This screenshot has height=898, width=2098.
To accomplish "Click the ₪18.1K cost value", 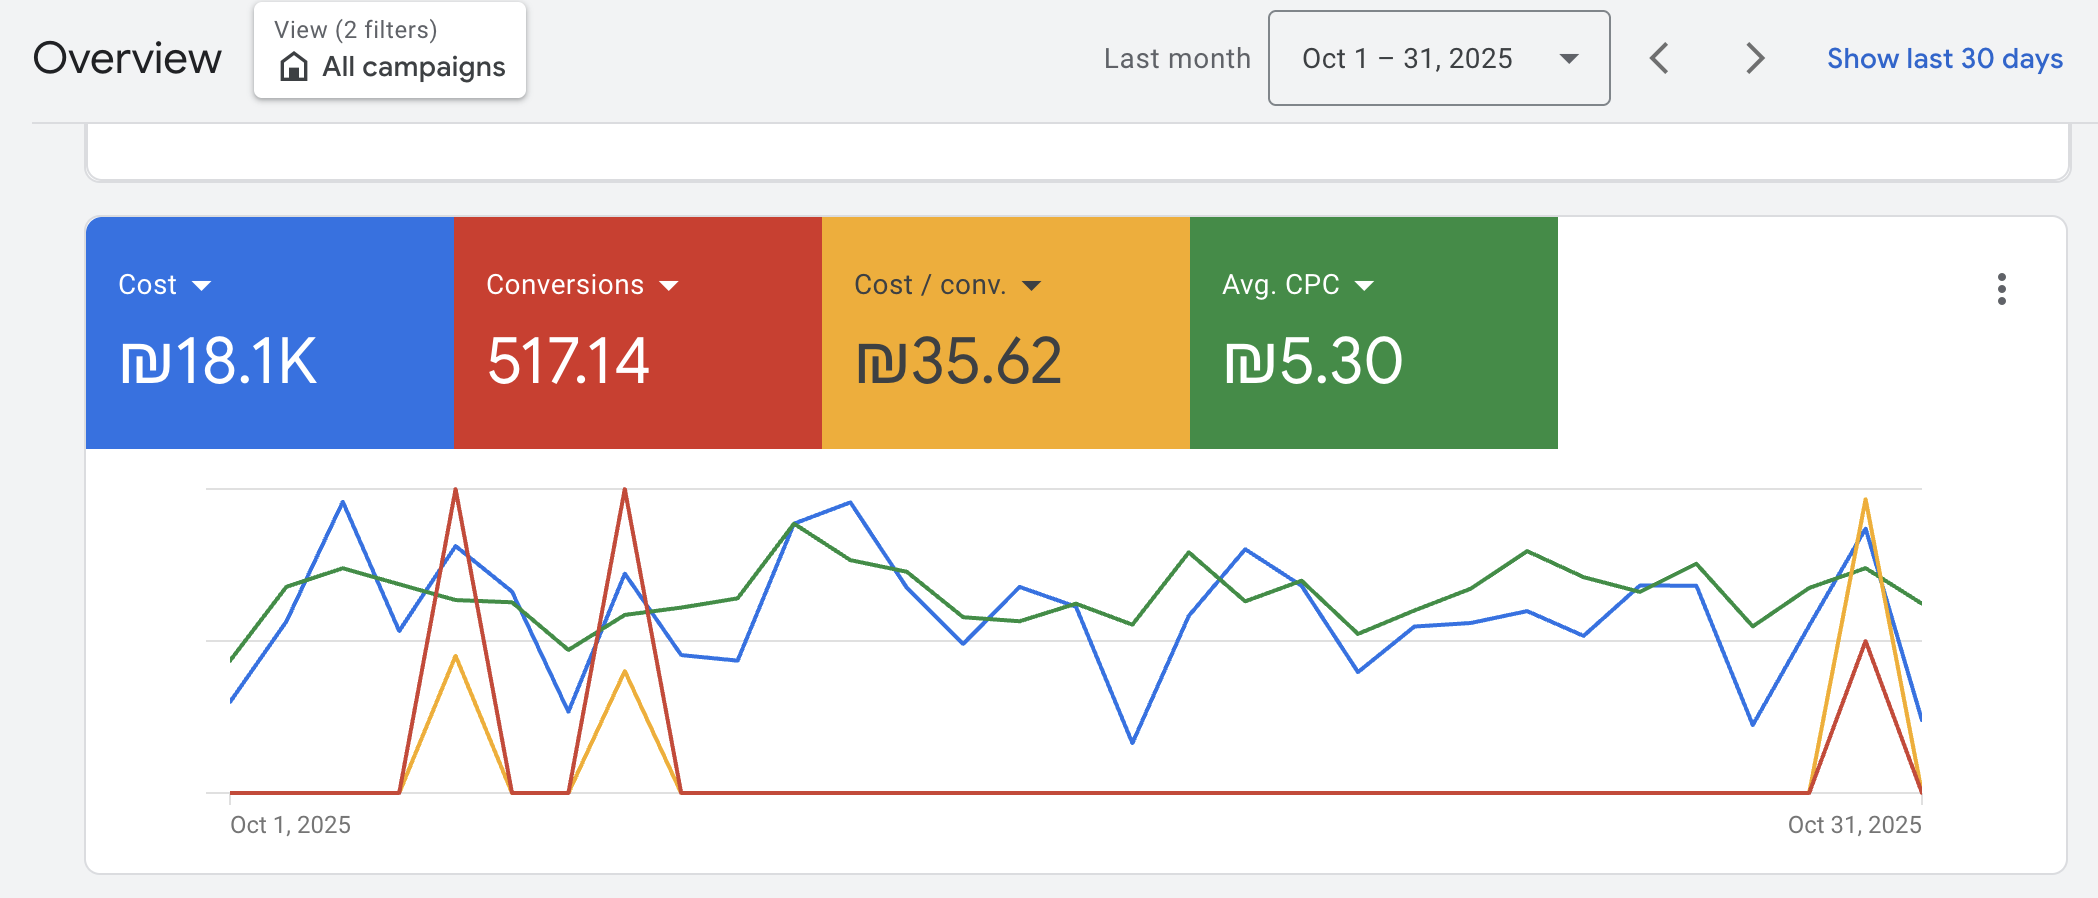I will point(218,361).
